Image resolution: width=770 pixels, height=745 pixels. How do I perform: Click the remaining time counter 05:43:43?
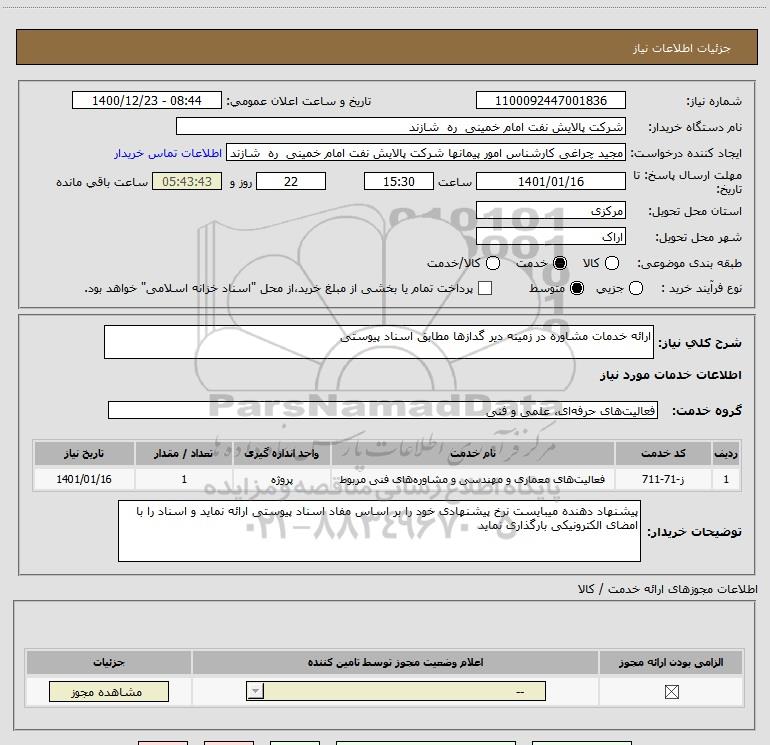pos(187,181)
